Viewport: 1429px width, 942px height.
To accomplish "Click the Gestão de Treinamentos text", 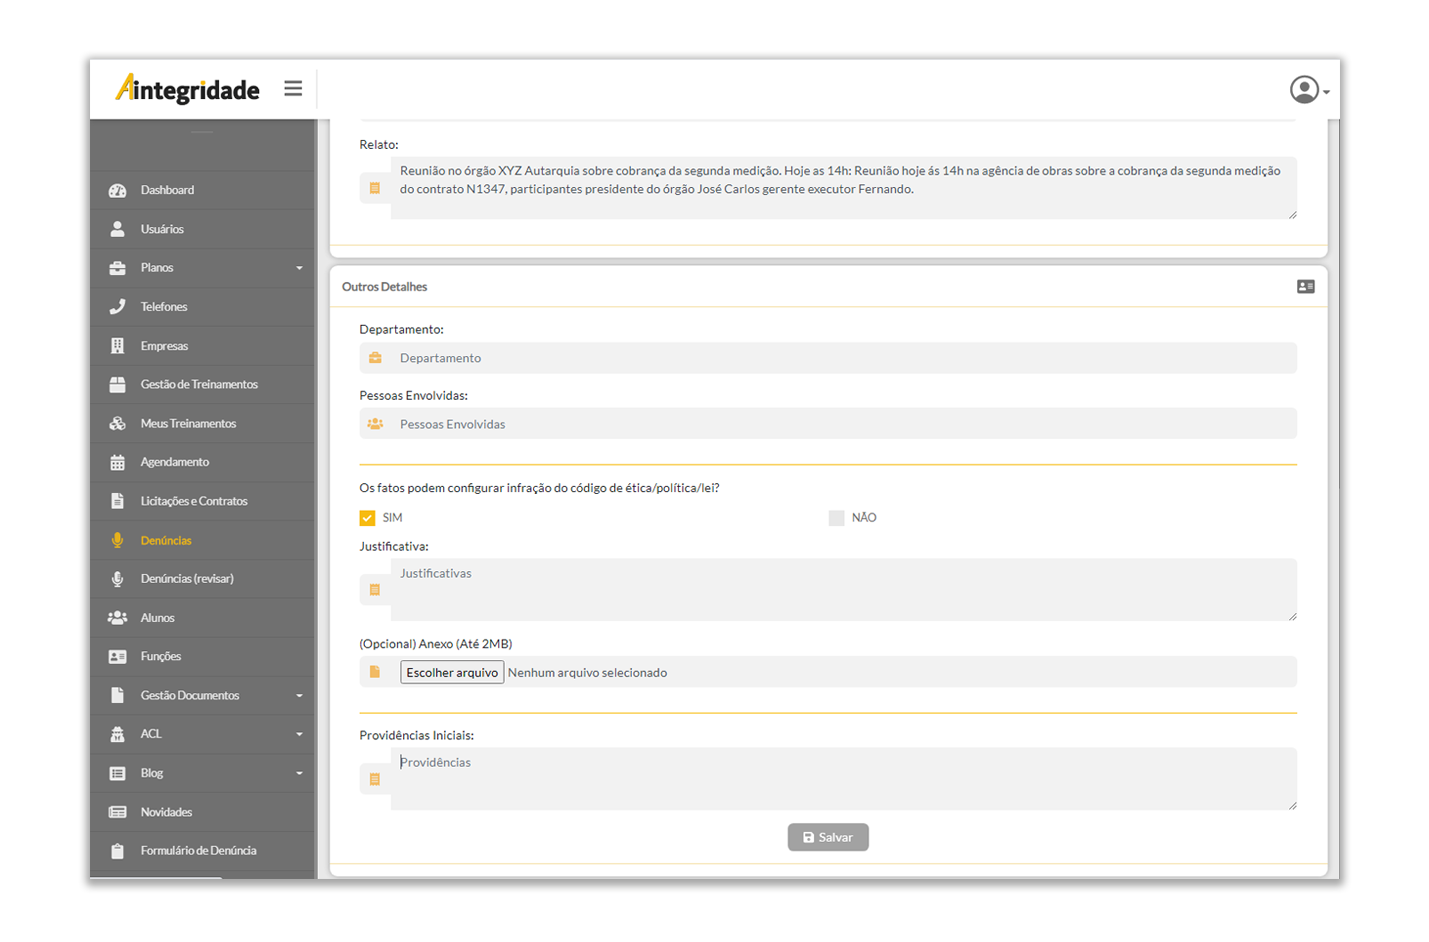I will coord(199,384).
